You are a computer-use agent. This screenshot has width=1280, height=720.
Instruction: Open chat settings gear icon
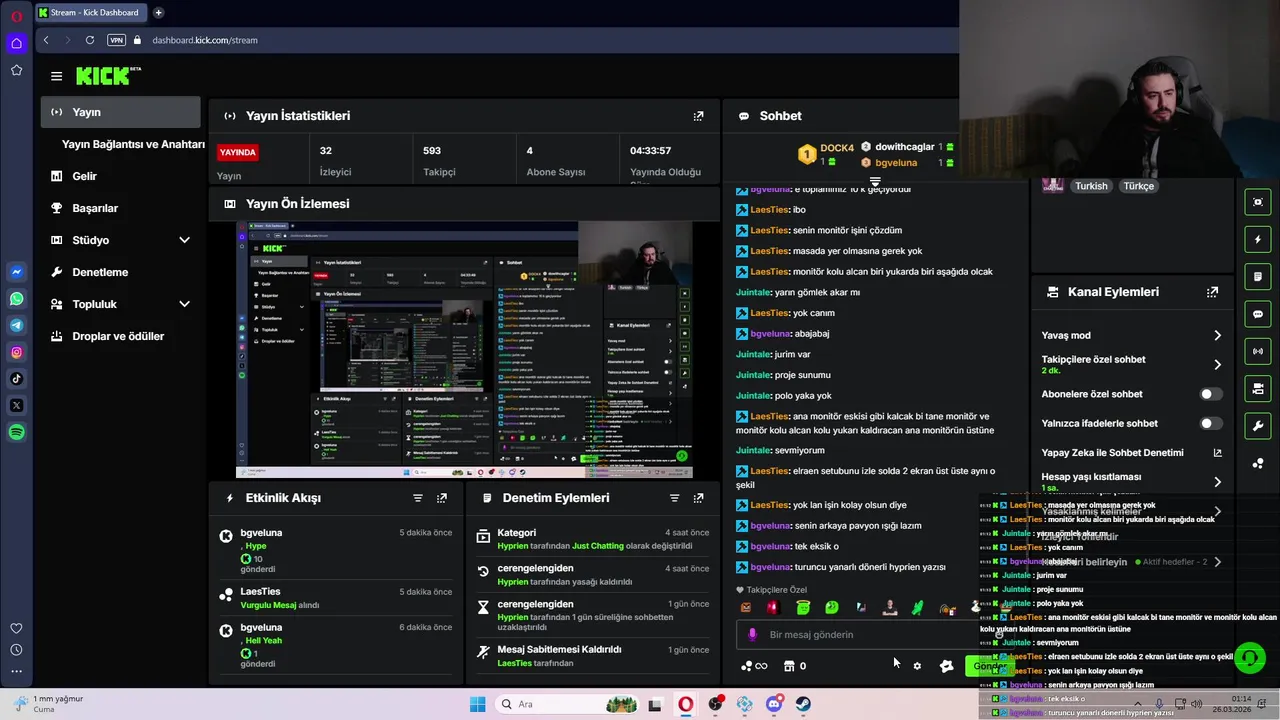pyautogui.click(x=917, y=666)
